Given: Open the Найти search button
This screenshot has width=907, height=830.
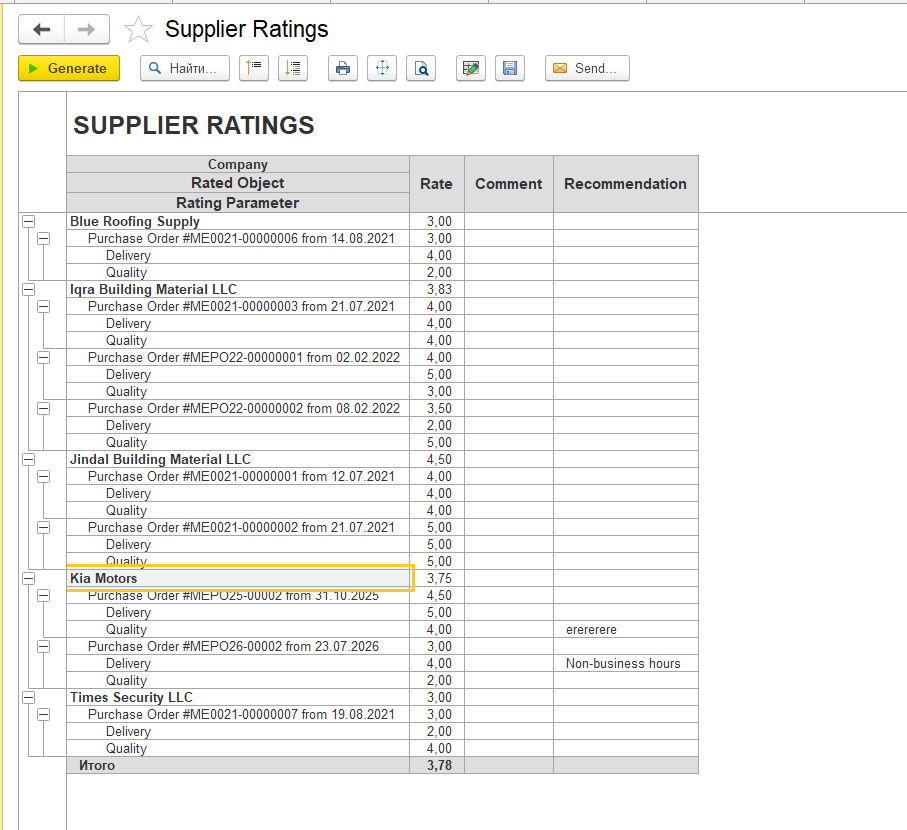Looking at the screenshot, I should [185, 68].
